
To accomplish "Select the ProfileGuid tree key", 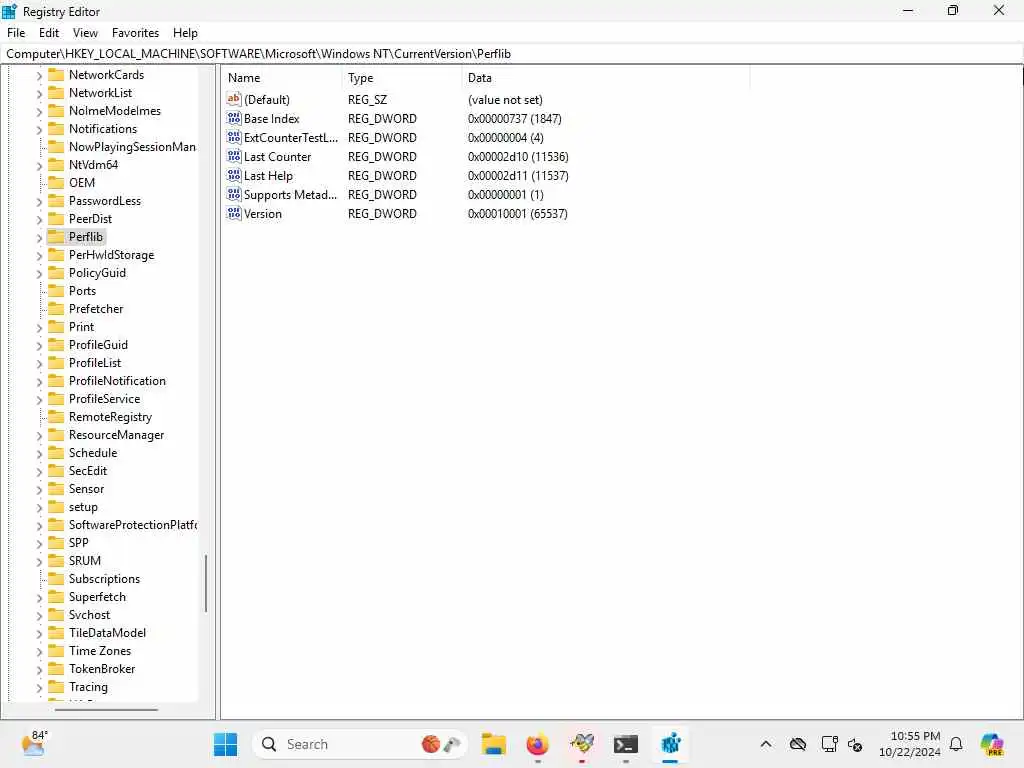I will pos(99,345).
